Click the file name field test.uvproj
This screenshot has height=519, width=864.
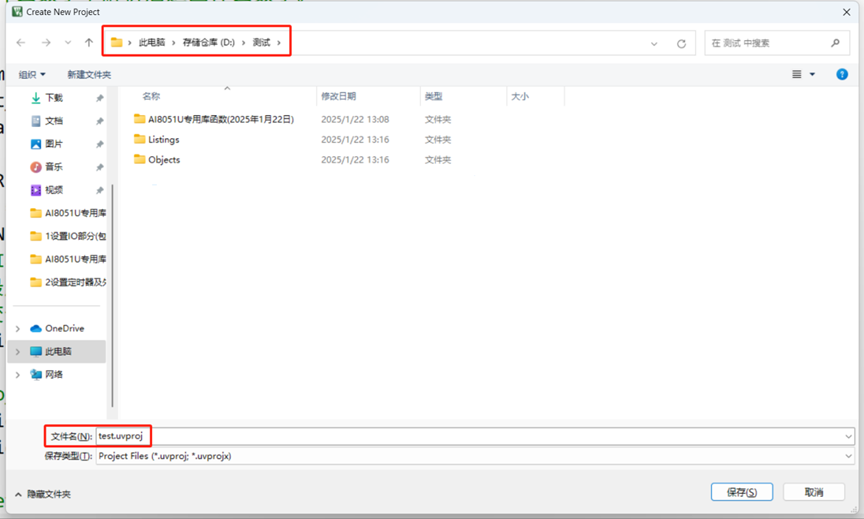(475, 436)
